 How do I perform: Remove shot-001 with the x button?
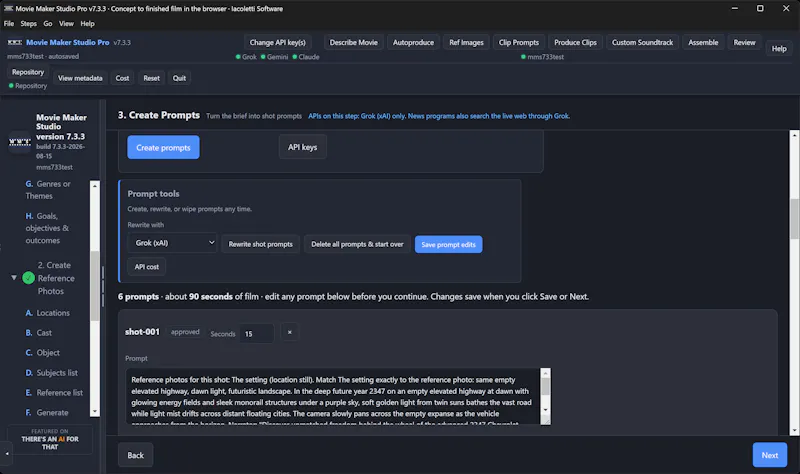pyautogui.click(x=289, y=333)
